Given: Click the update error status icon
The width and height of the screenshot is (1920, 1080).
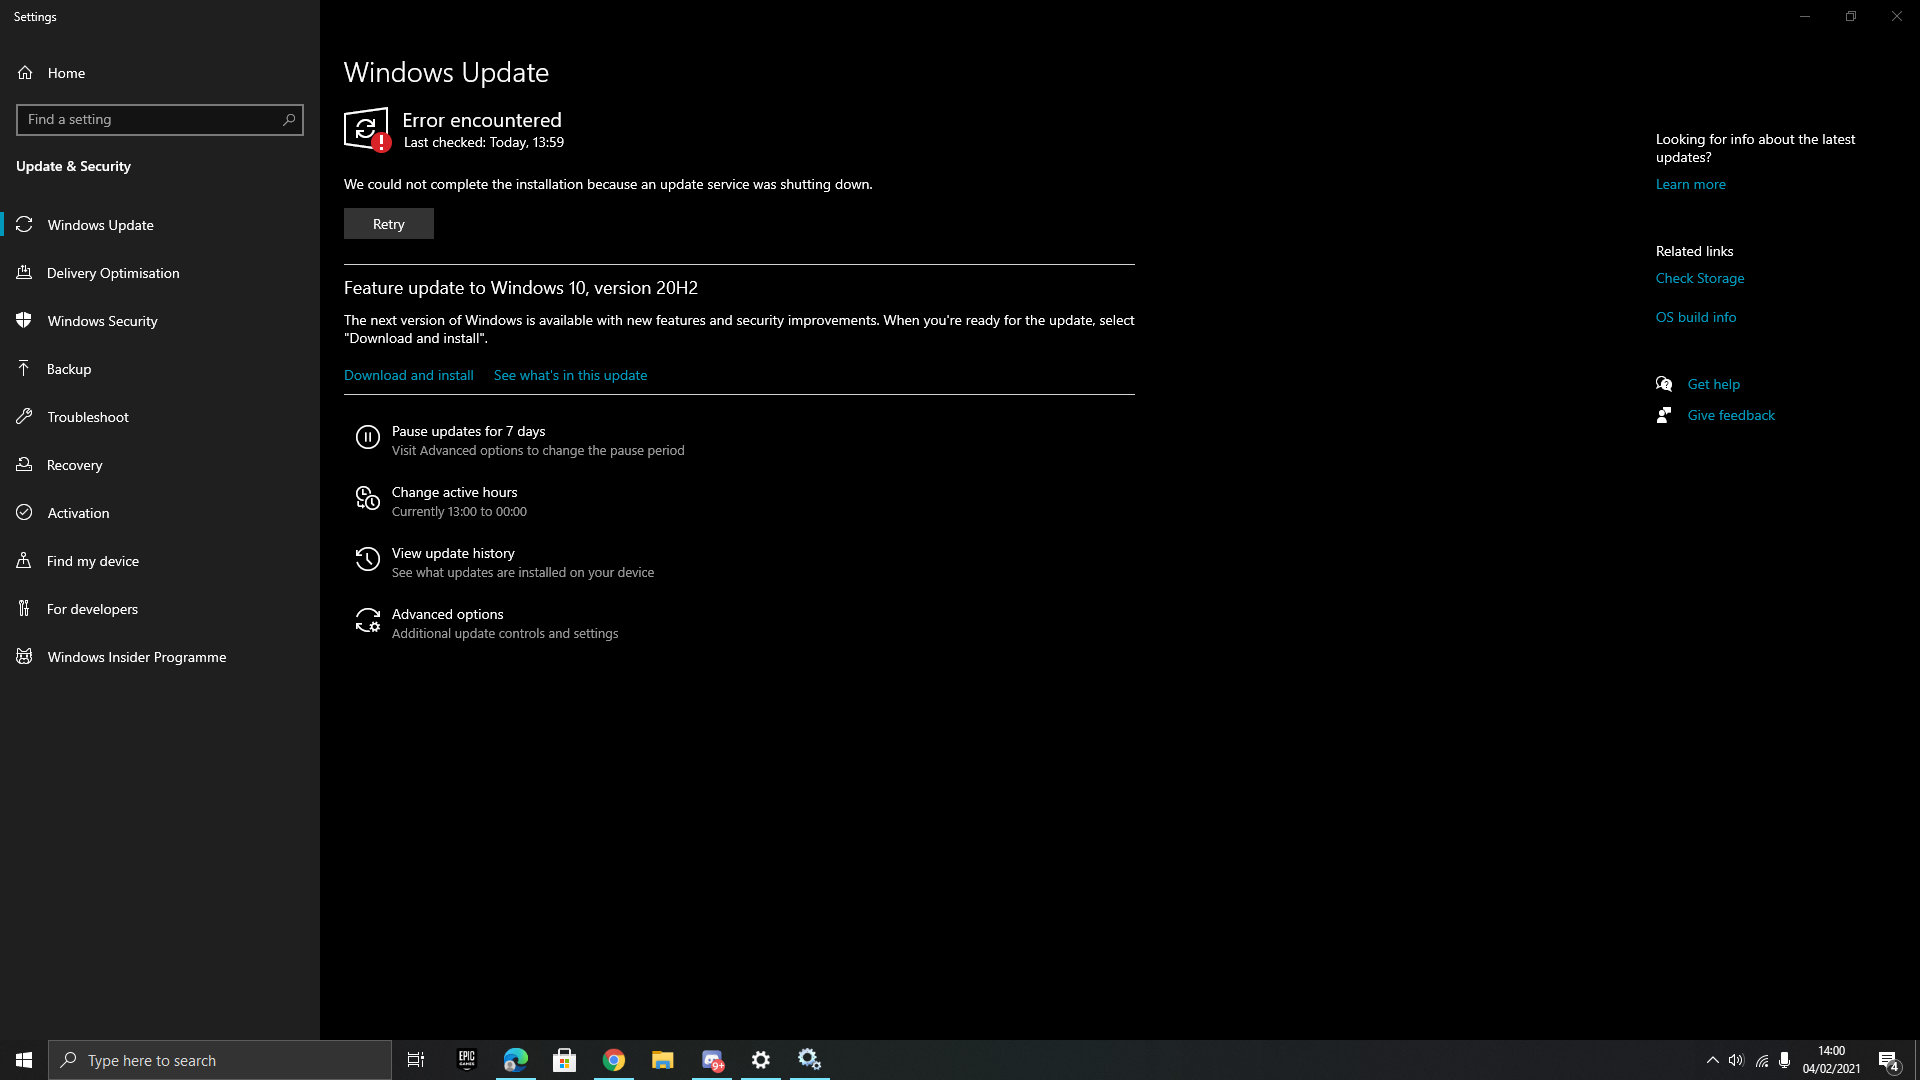Looking at the screenshot, I should (x=367, y=130).
